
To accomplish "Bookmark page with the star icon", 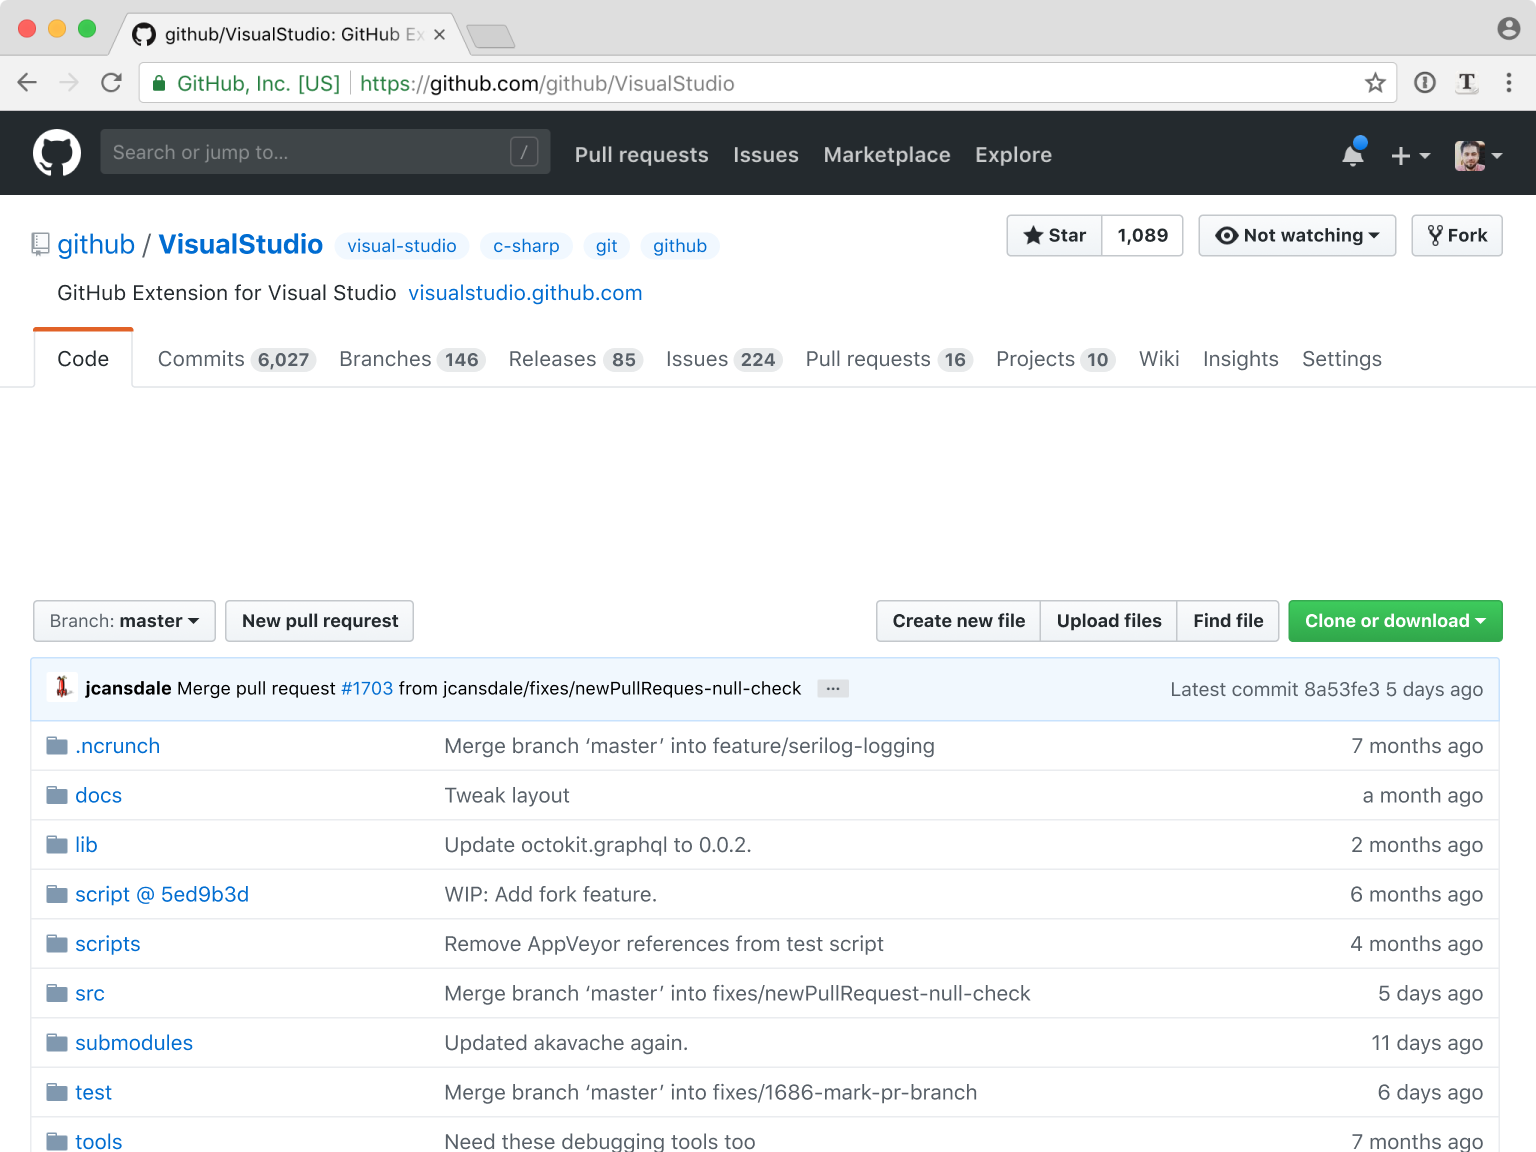I will tap(1375, 83).
